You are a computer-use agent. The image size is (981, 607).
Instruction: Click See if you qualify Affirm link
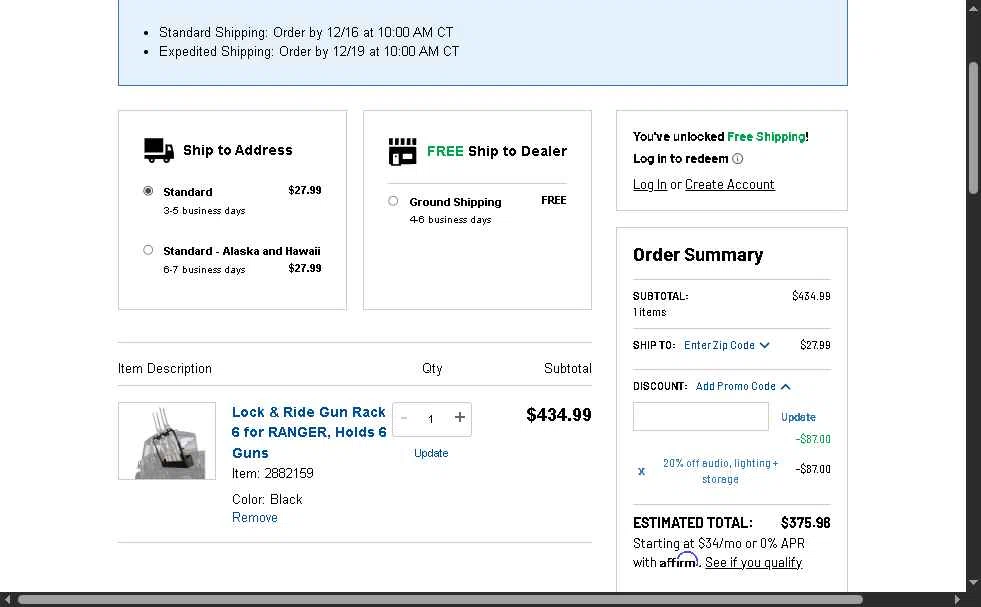coord(753,563)
